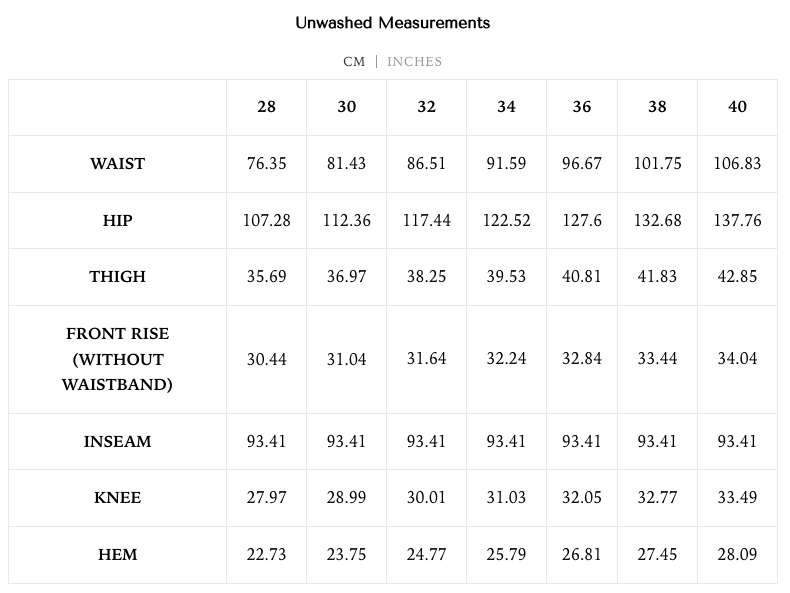The width and height of the screenshot is (790, 593).
Task: Select knee value 28.99 for size 30
Action: click(x=346, y=498)
